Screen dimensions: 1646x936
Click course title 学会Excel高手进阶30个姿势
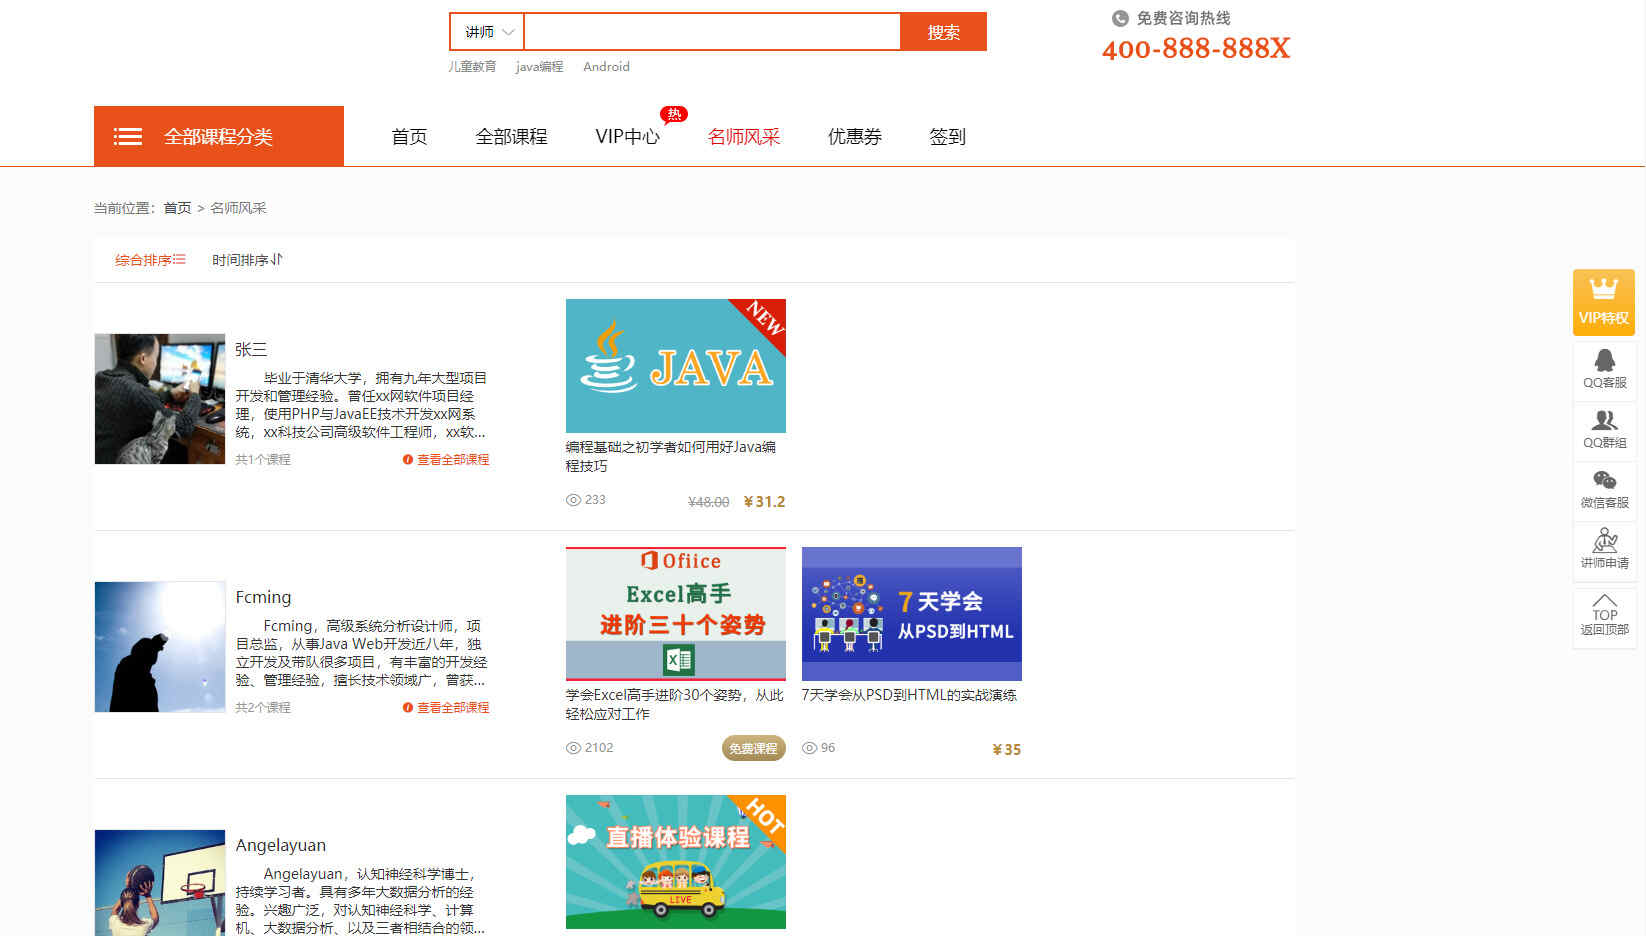pos(675,704)
